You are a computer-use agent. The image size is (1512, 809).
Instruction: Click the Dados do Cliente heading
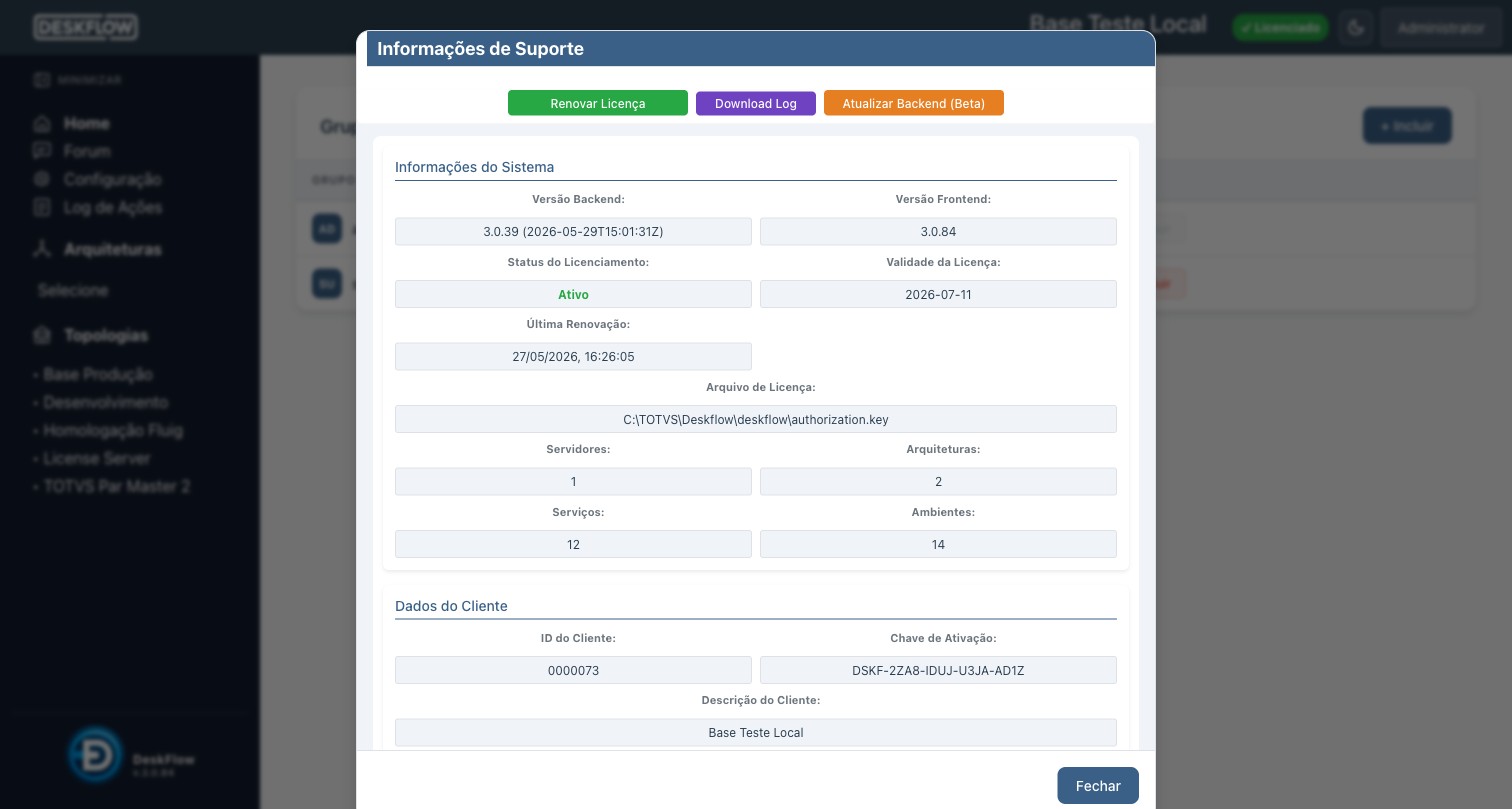coord(451,606)
